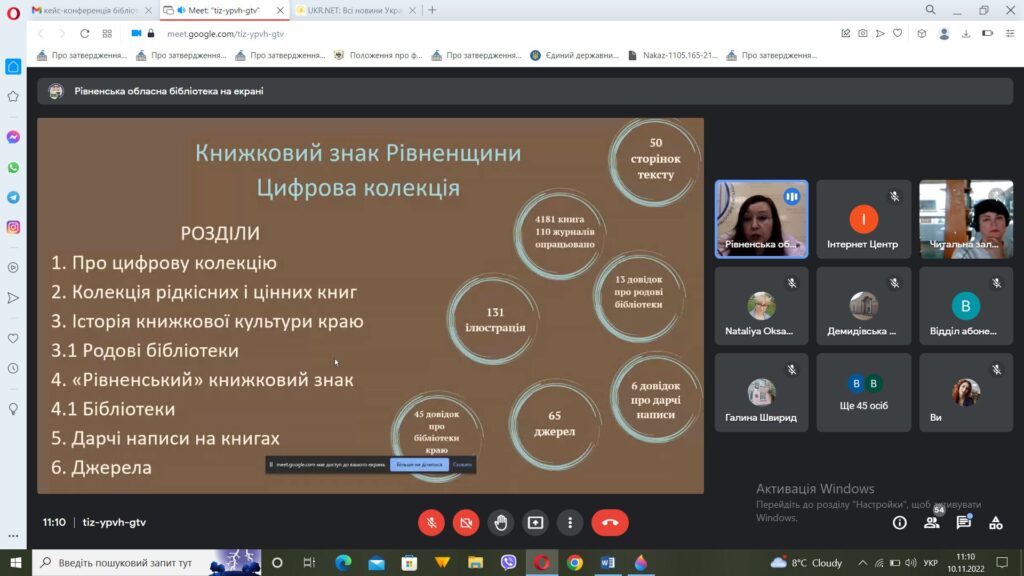Raise hand in the meeting
1024x576 pixels.
pos(501,522)
